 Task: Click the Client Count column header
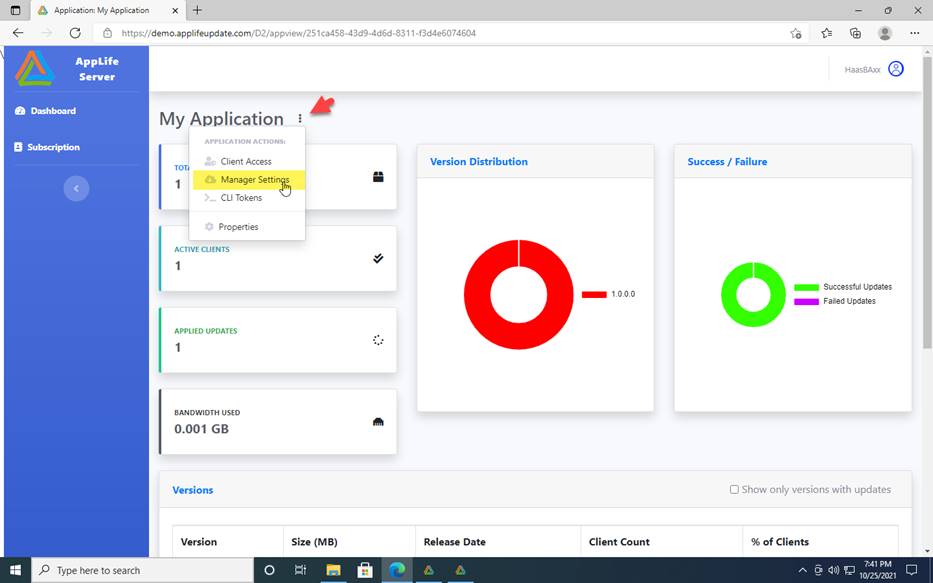click(x=619, y=542)
